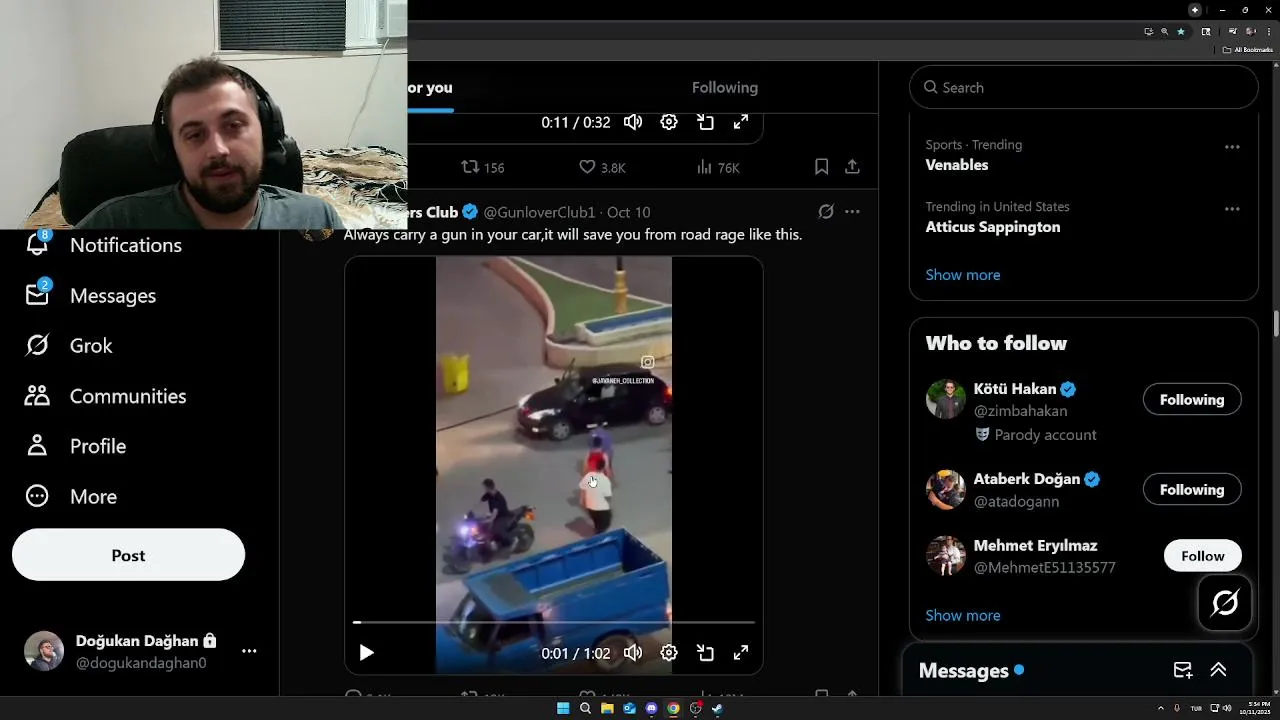Make the top 0:32 video fullscreen
This screenshot has width=1280, height=720.
(x=741, y=122)
